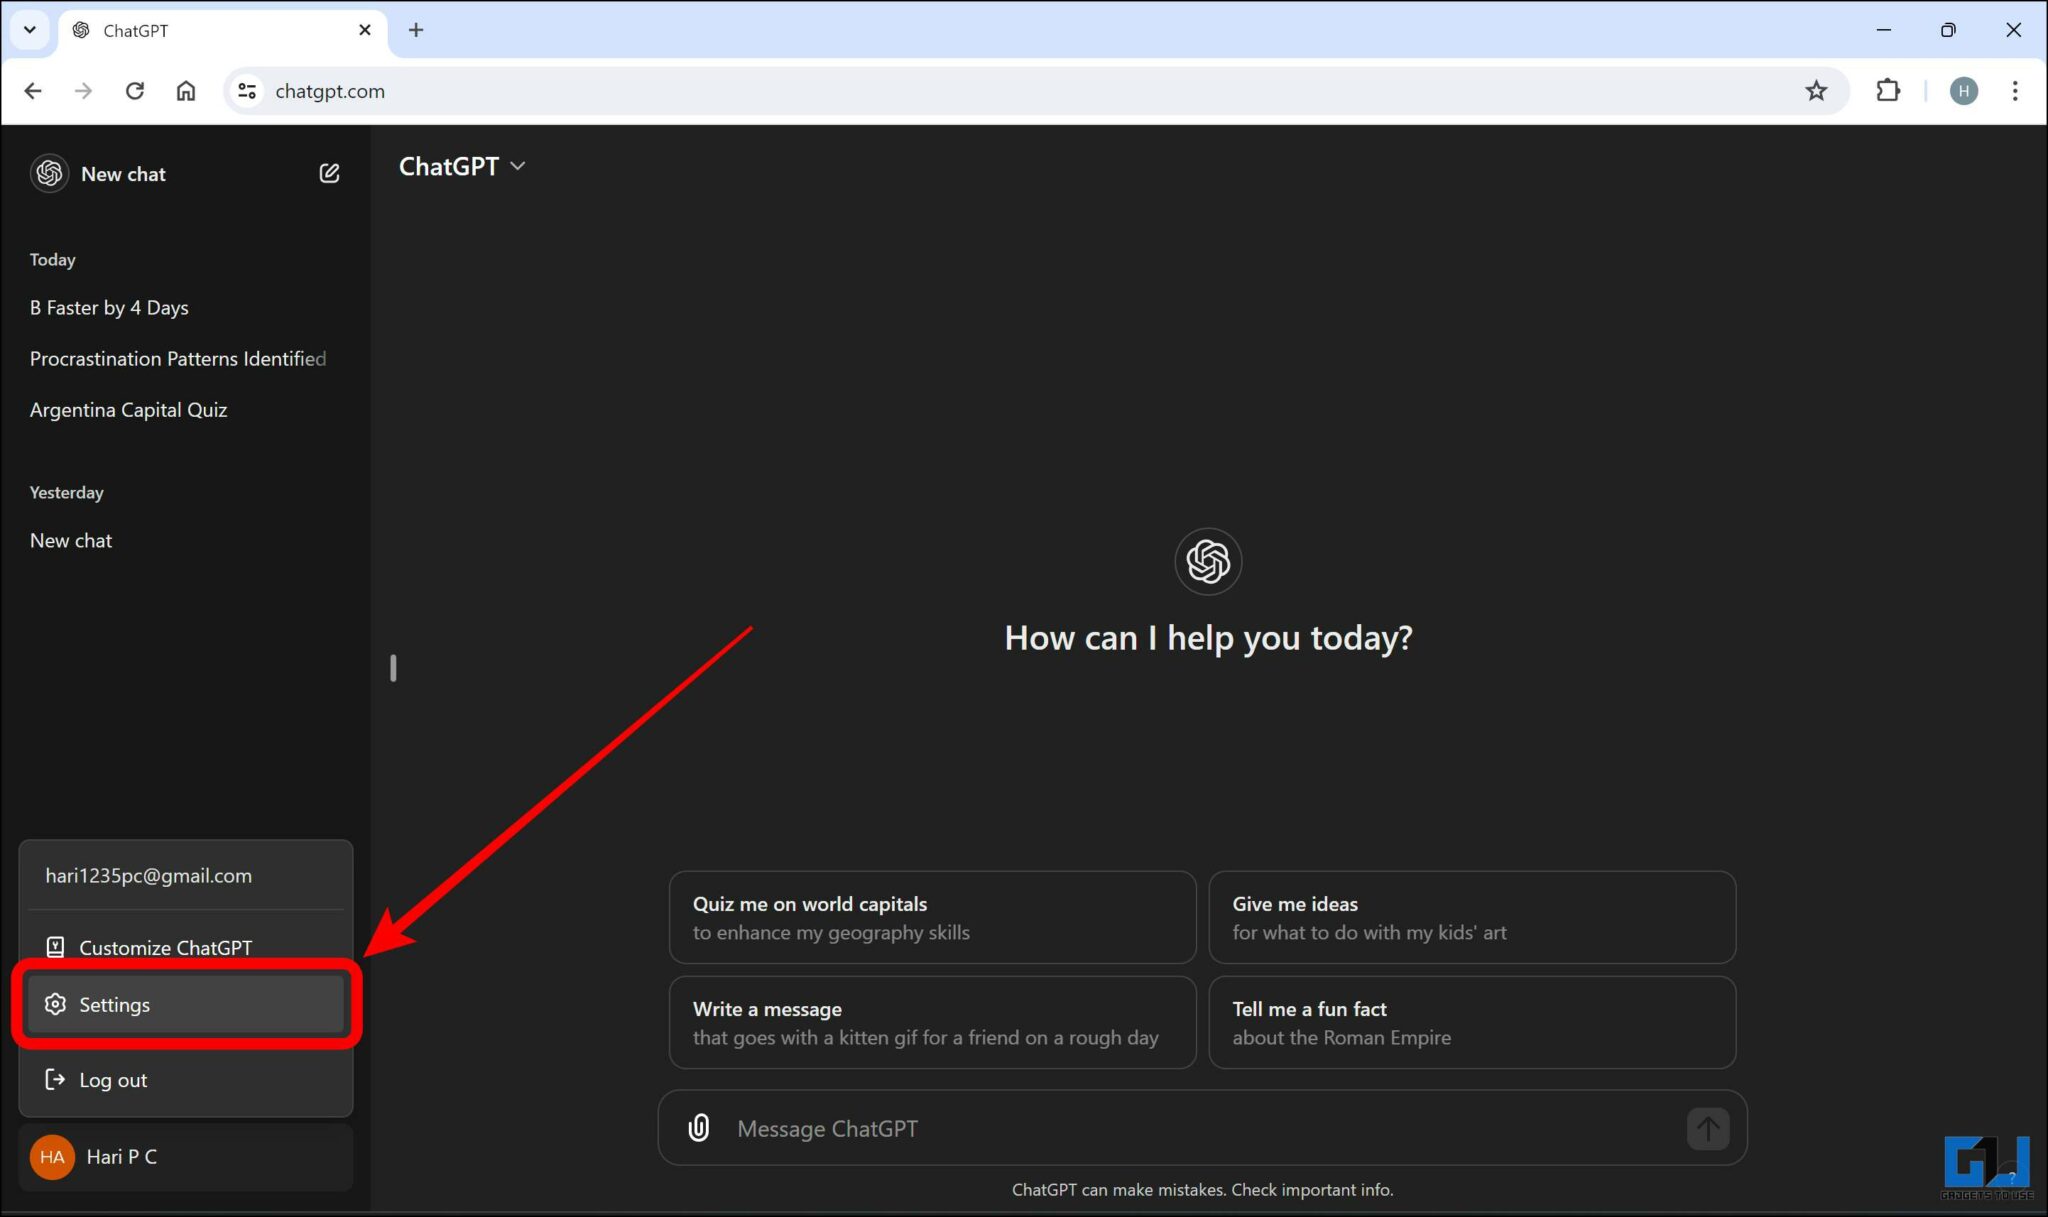This screenshot has width=2048, height=1217.
Task: Open the tab search dropdown arrow
Action: click(x=30, y=30)
